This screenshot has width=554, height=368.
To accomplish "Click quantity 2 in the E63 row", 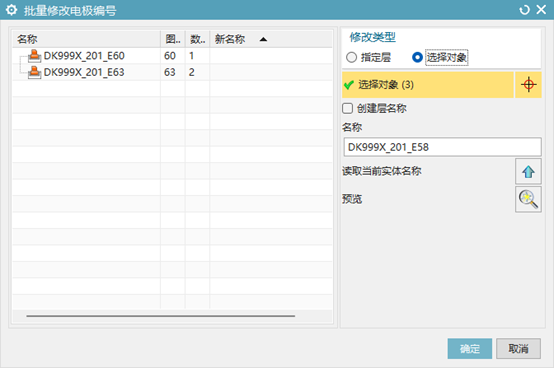I will coord(191,72).
